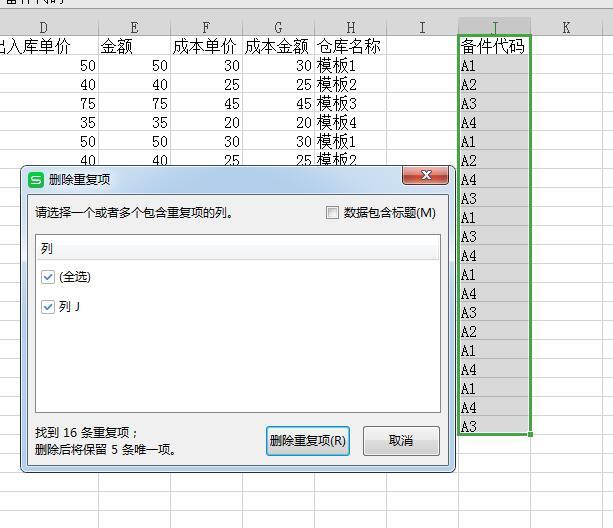Click the 删除重复项 dialog title text

[79, 180]
